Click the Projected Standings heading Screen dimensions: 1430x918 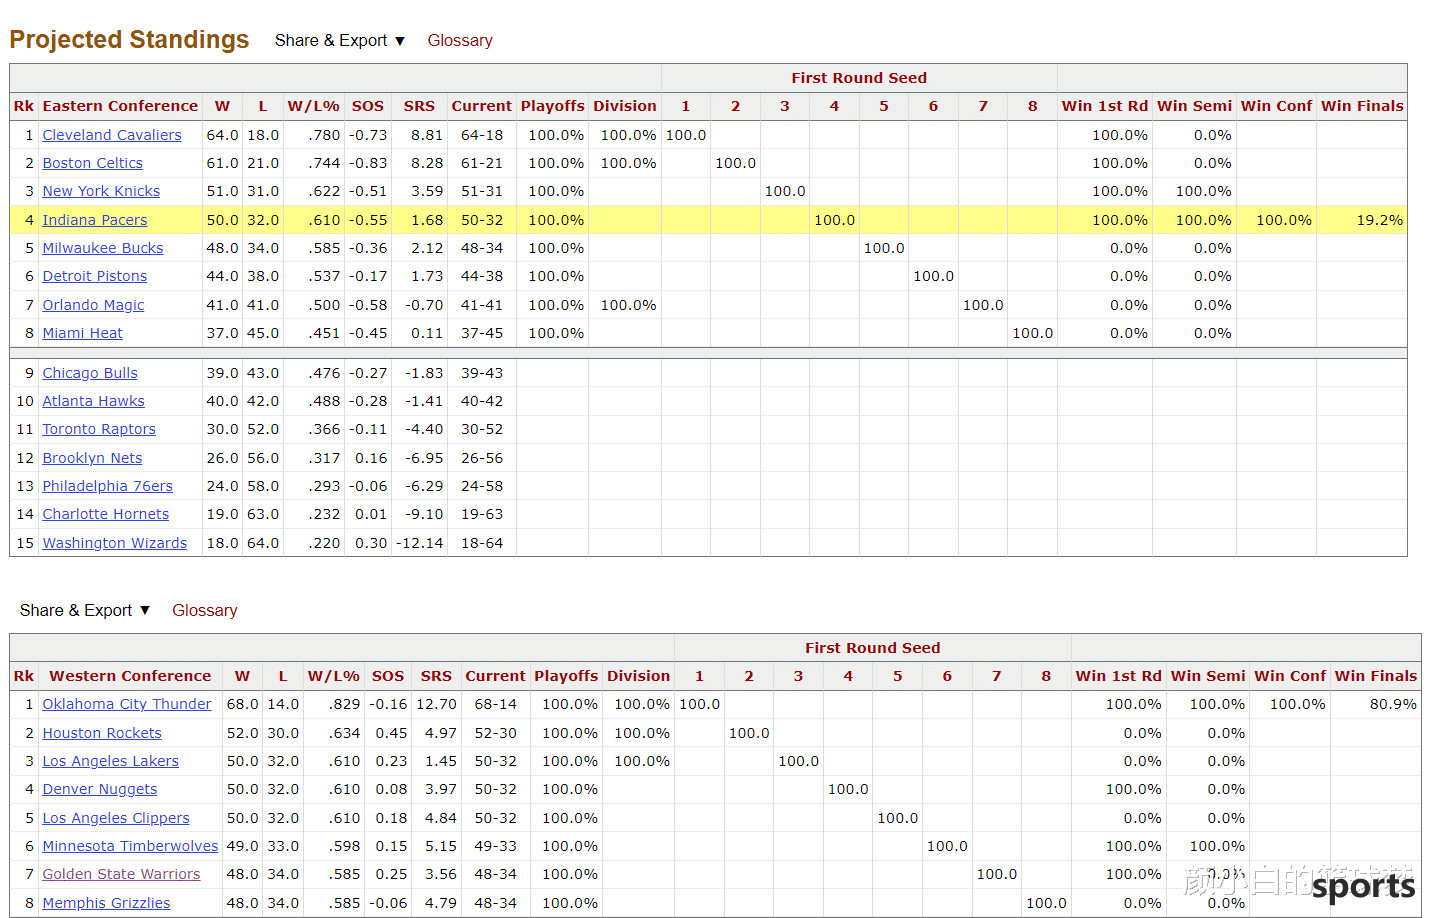click(129, 39)
